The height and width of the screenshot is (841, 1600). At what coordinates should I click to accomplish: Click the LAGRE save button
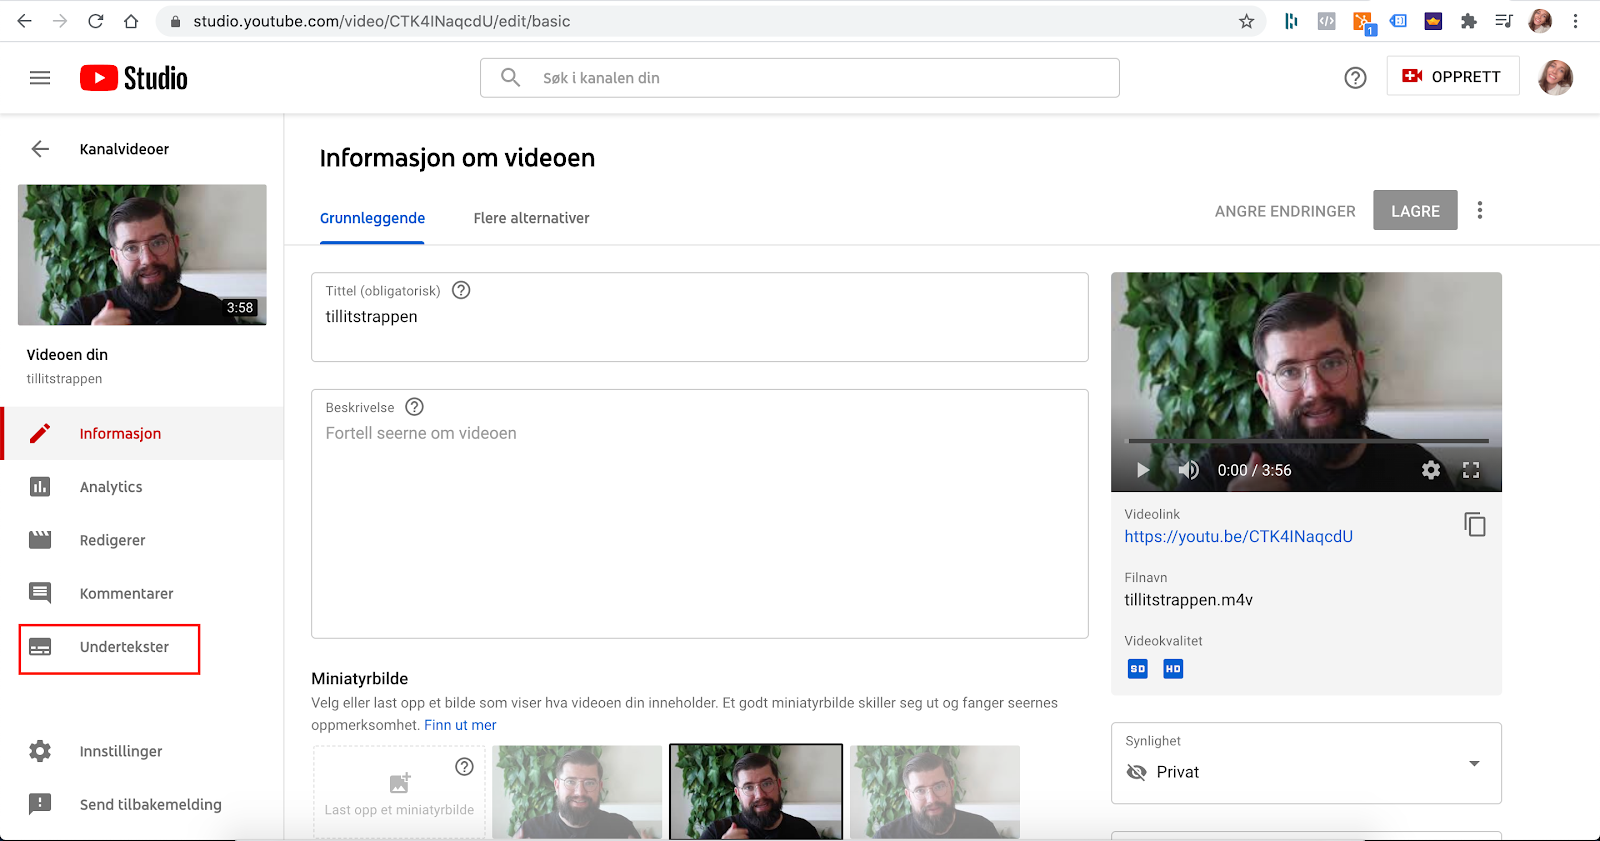pyautogui.click(x=1415, y=210)
